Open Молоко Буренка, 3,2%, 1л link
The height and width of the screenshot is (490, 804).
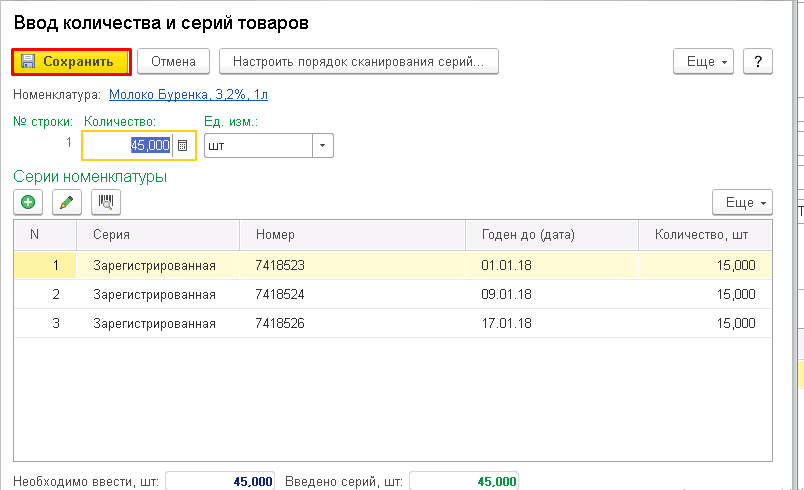coord(188,94)
